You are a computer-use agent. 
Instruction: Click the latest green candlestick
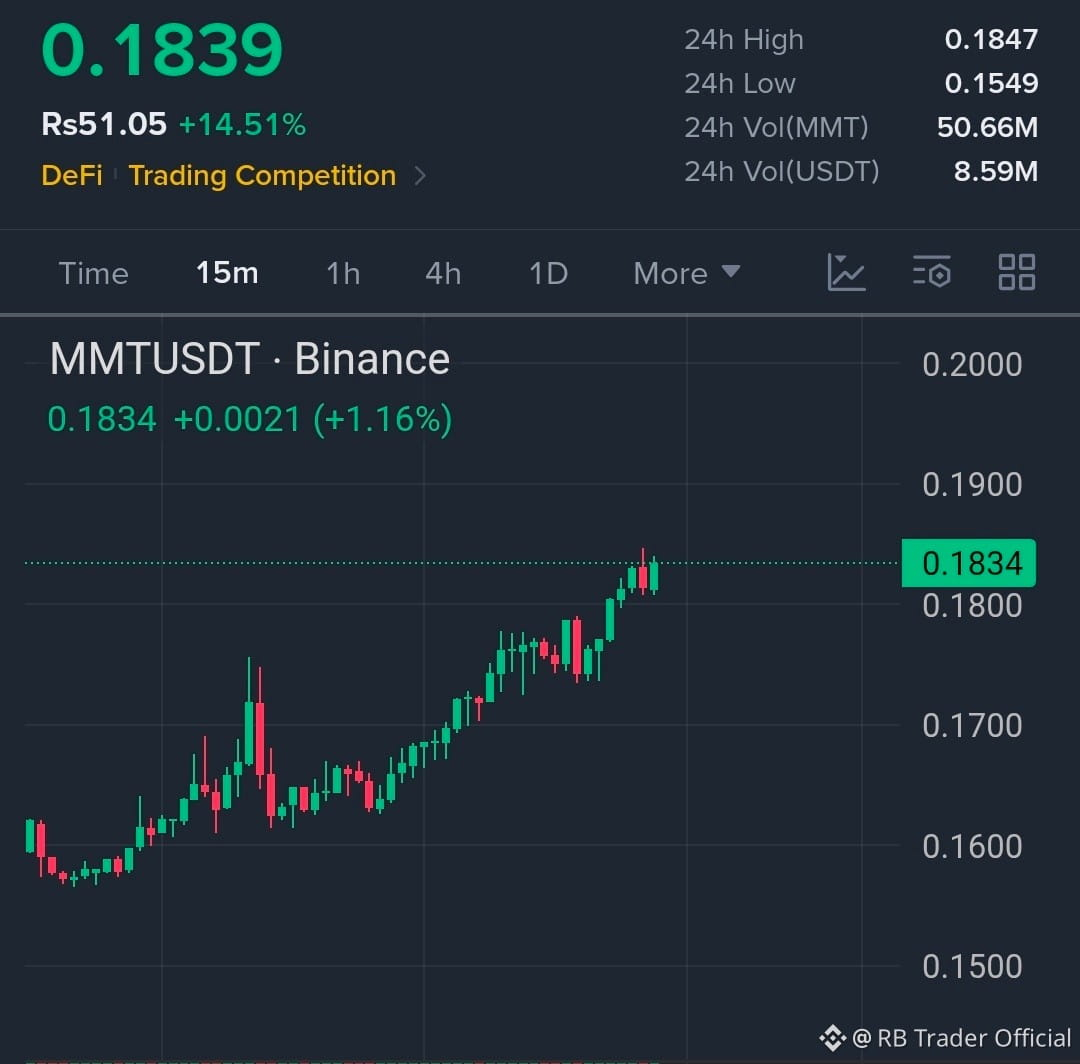click(x=654, y=576)
